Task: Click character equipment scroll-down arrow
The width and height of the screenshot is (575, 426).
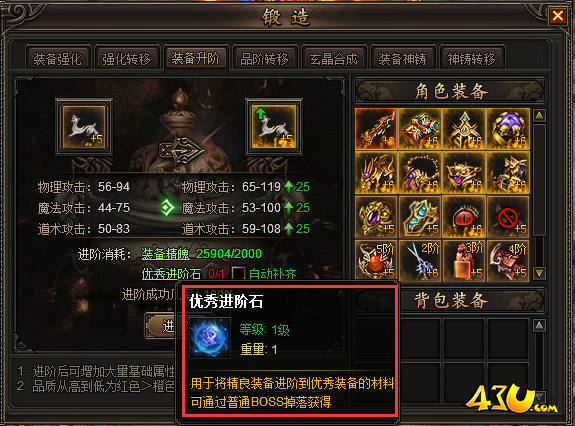Action: (x=539, y=273)
